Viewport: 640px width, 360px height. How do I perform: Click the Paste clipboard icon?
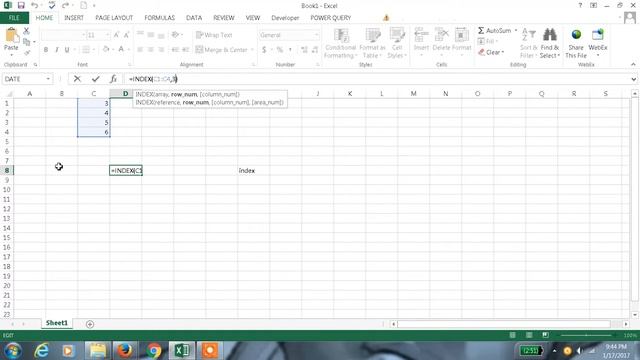[11, 36]
